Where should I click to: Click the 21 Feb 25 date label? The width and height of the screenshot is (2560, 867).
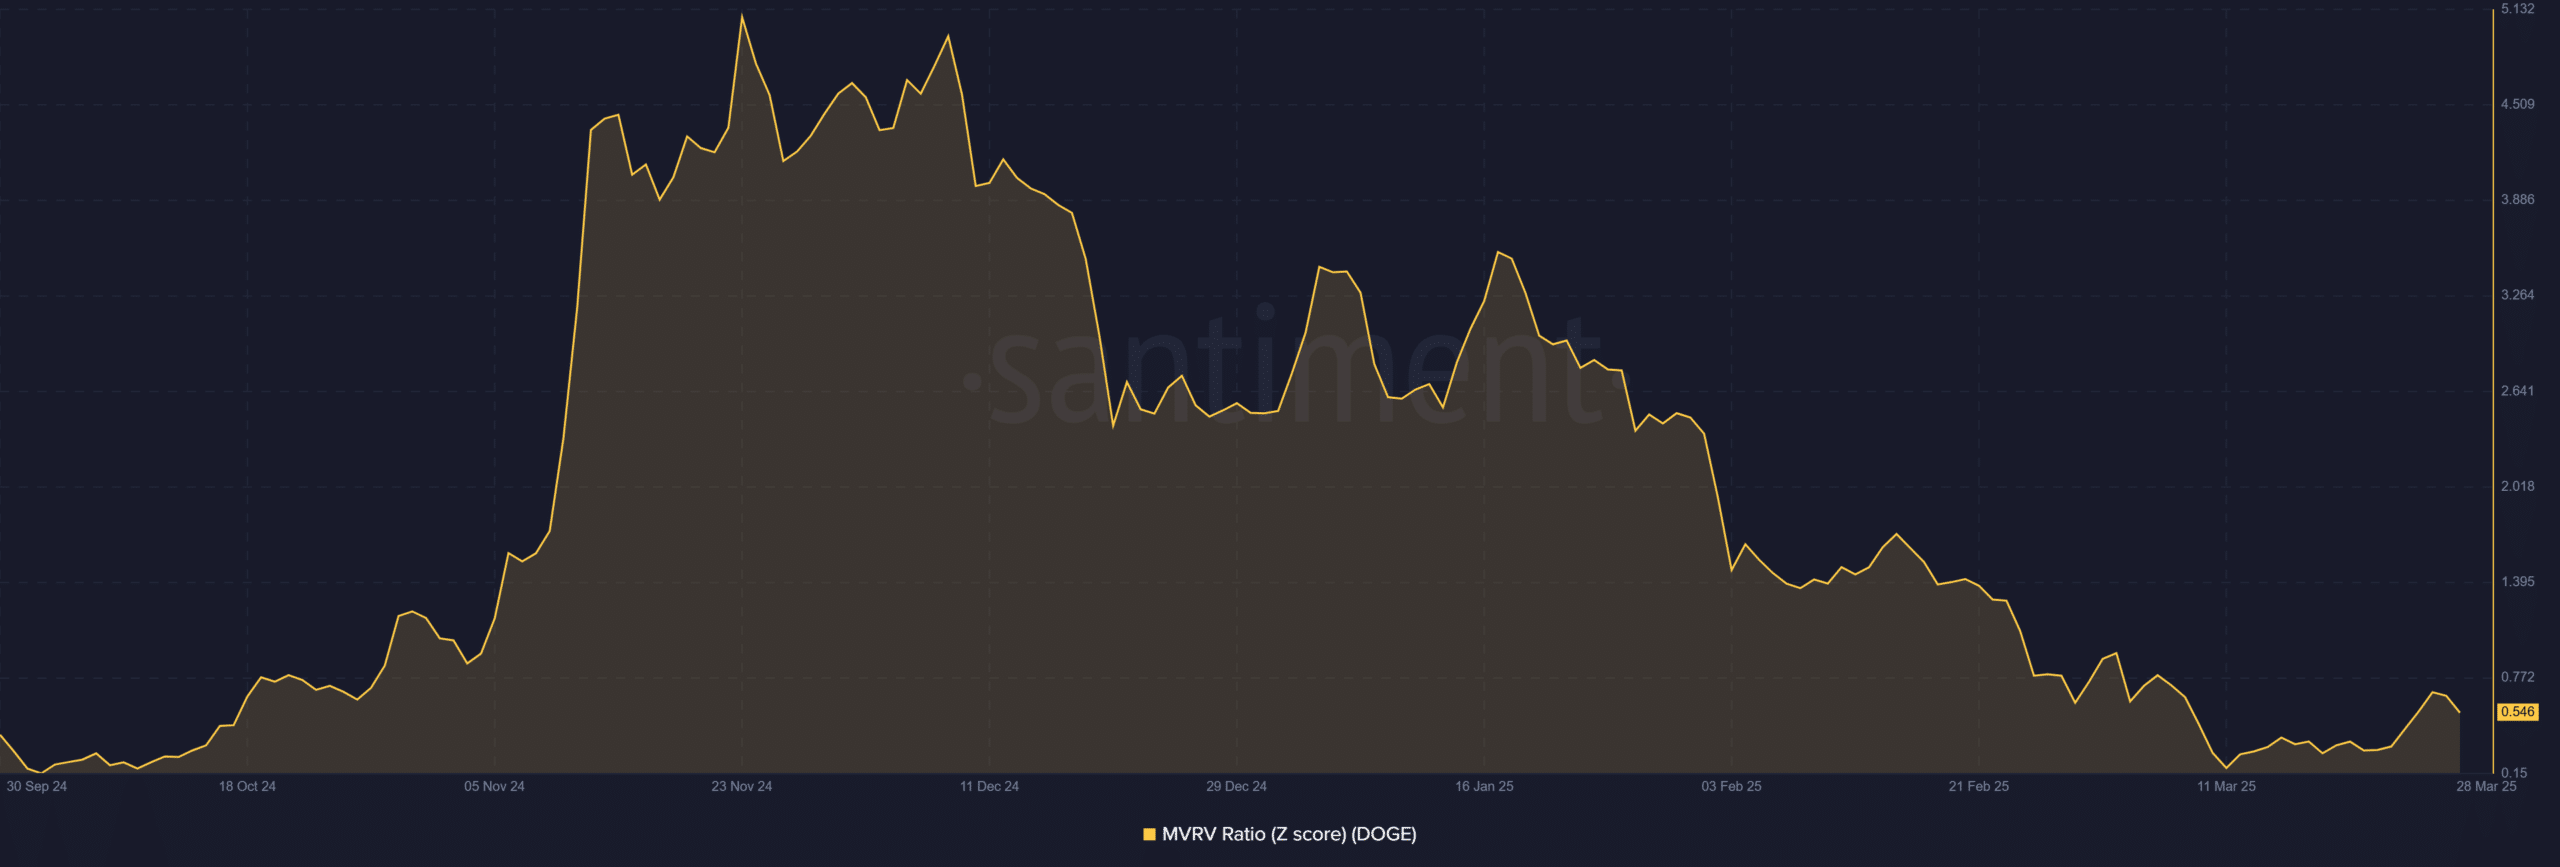[1978, 786]
